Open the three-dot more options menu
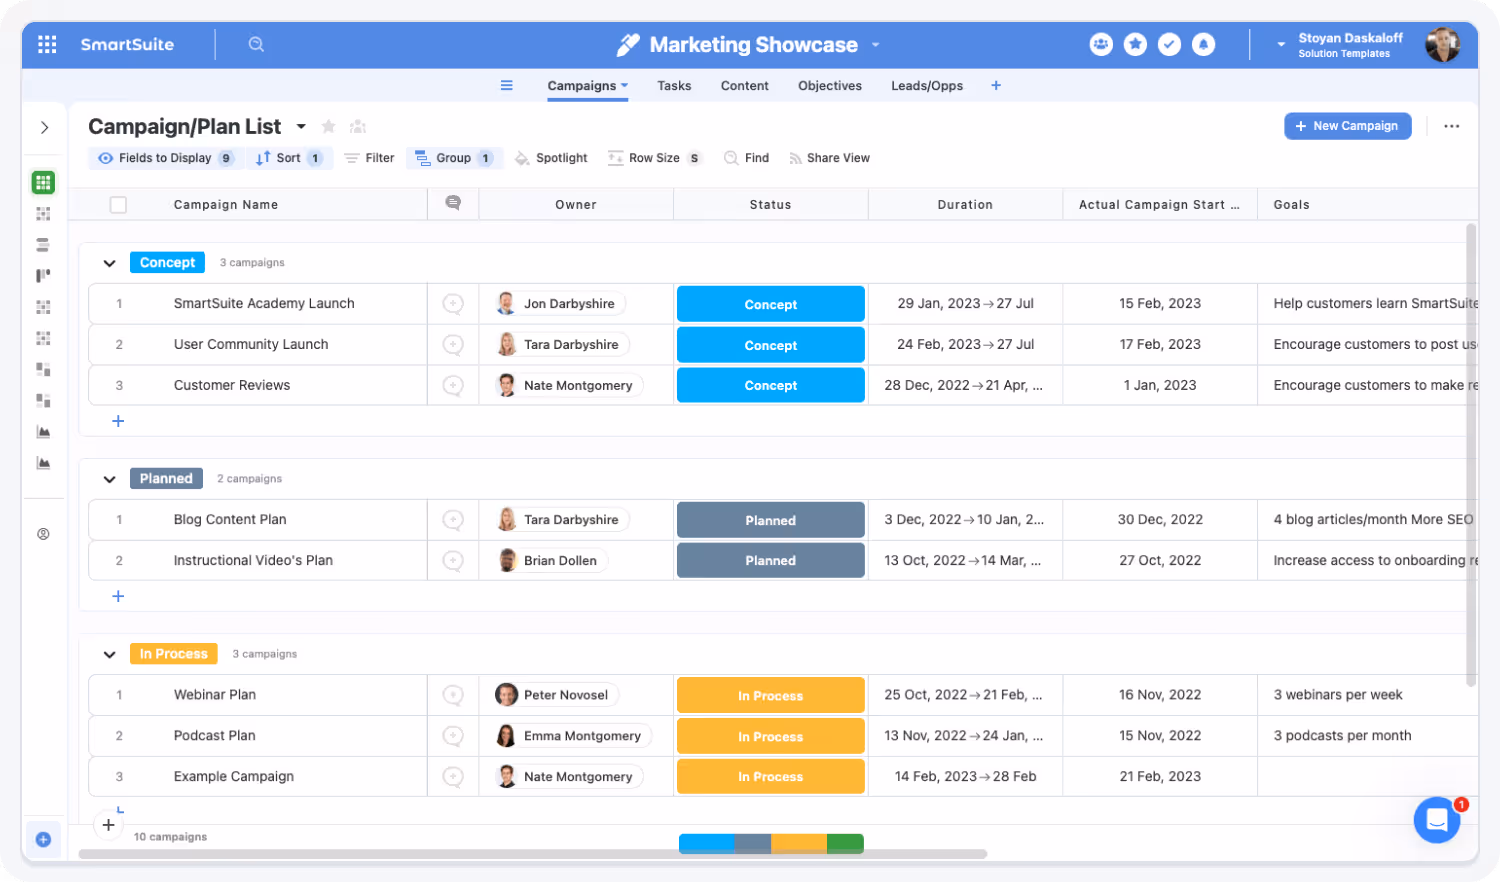 click(x=1451, y=126)
